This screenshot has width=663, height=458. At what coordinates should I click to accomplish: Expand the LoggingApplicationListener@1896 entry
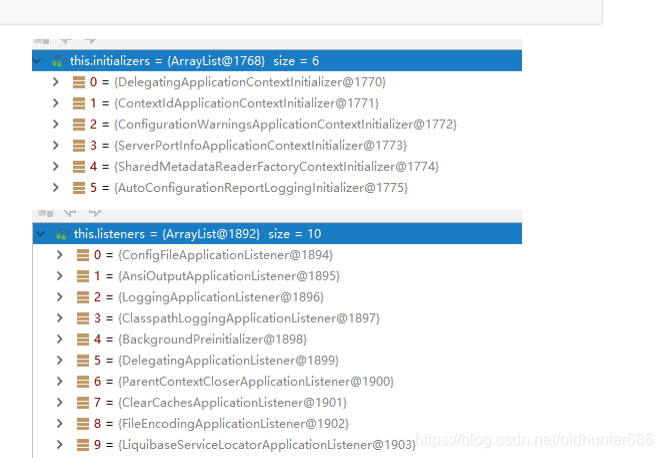(59, 297)
